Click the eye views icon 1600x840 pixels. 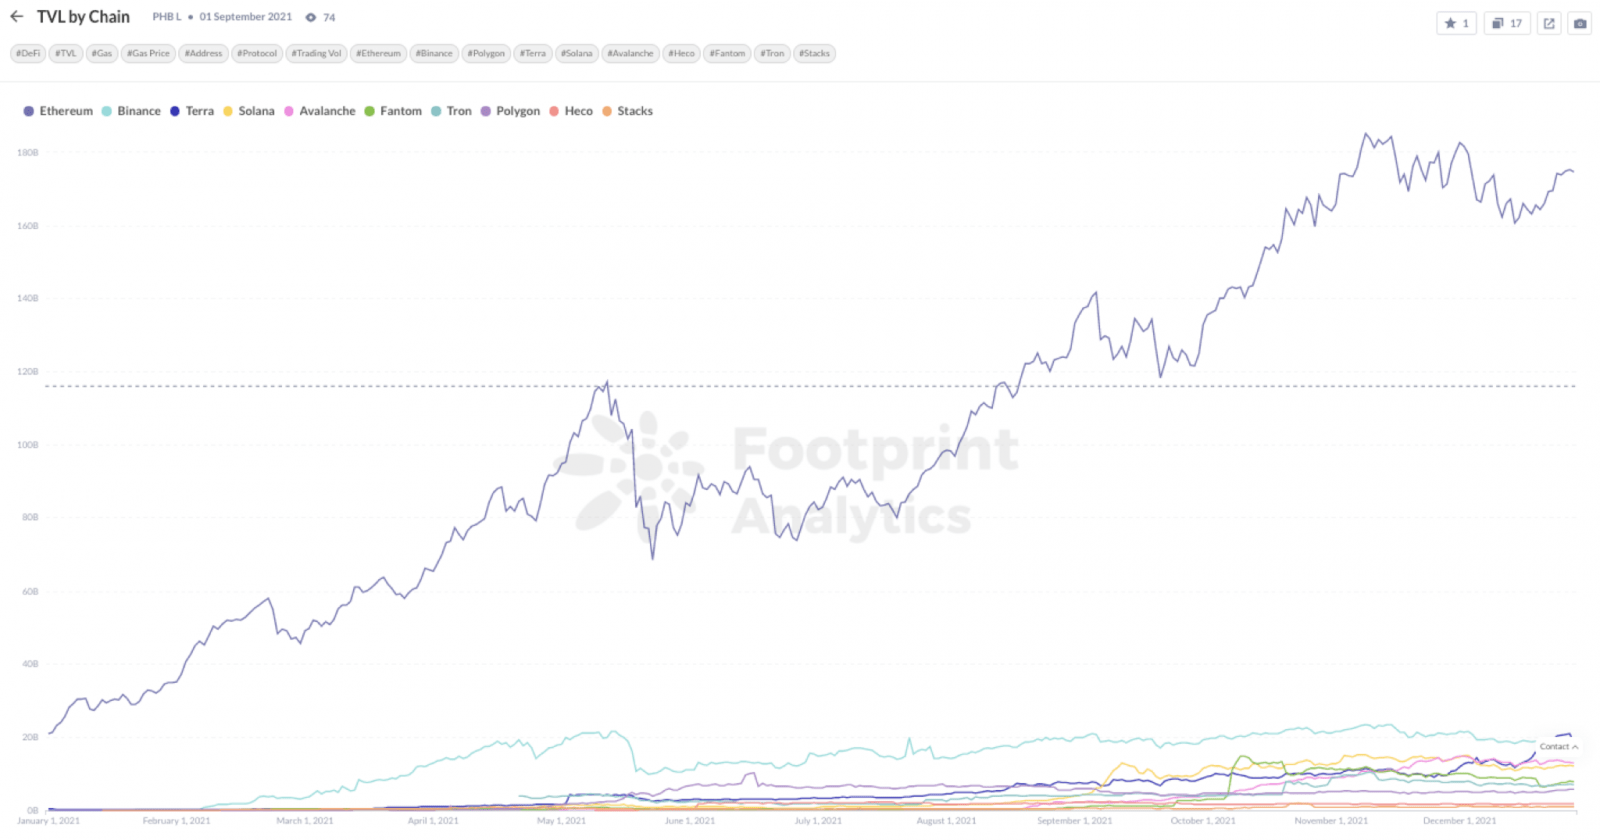311,18
